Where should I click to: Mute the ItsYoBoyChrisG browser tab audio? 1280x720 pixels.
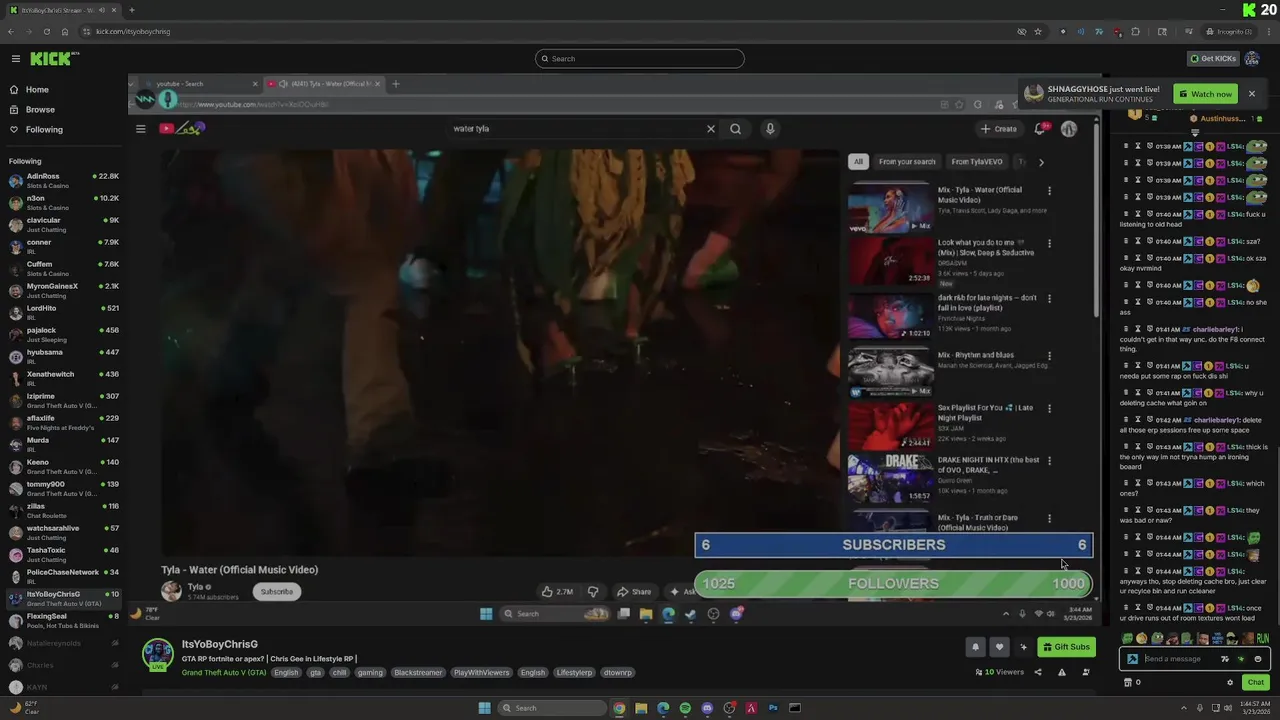click(x=102, y=10)
